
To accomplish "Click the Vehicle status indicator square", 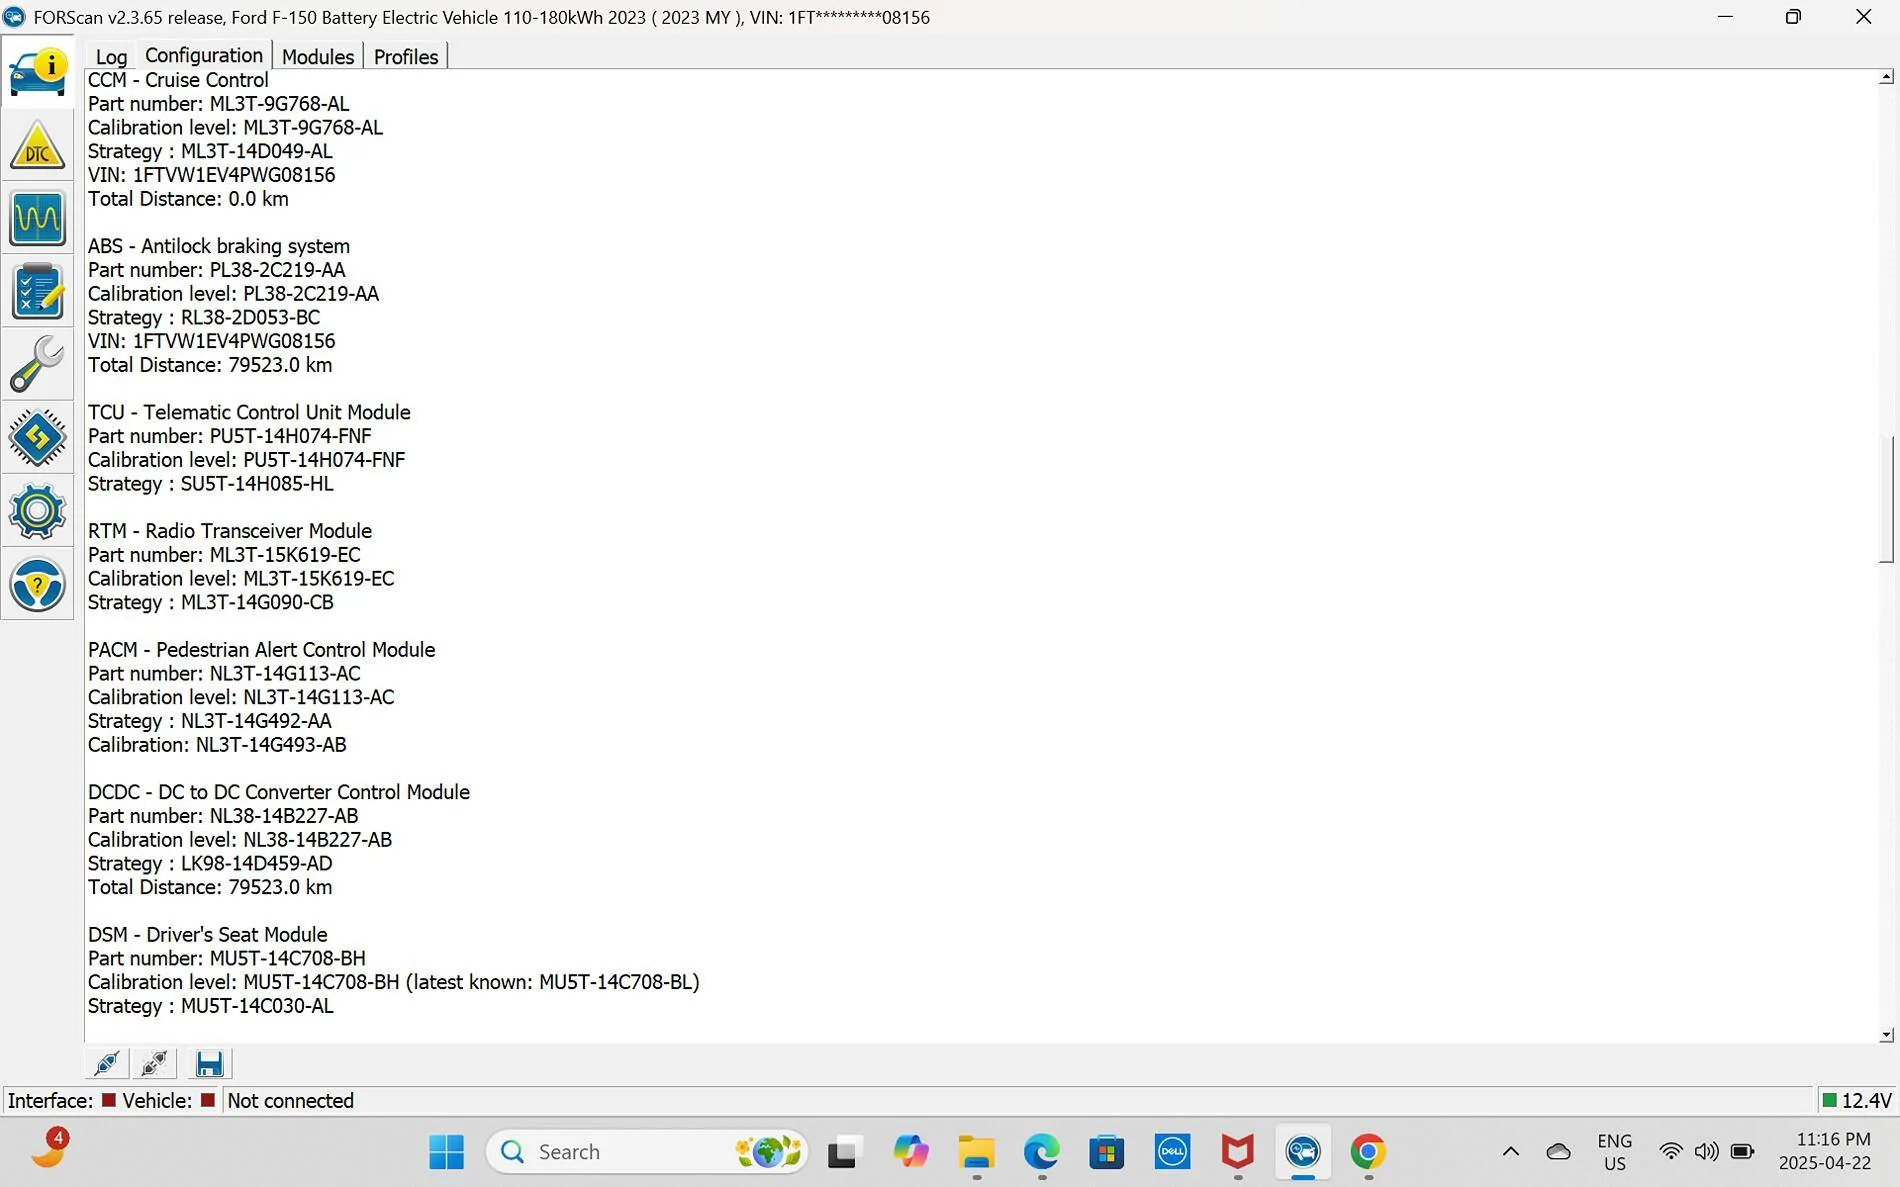I will (x=208, y=1100).
